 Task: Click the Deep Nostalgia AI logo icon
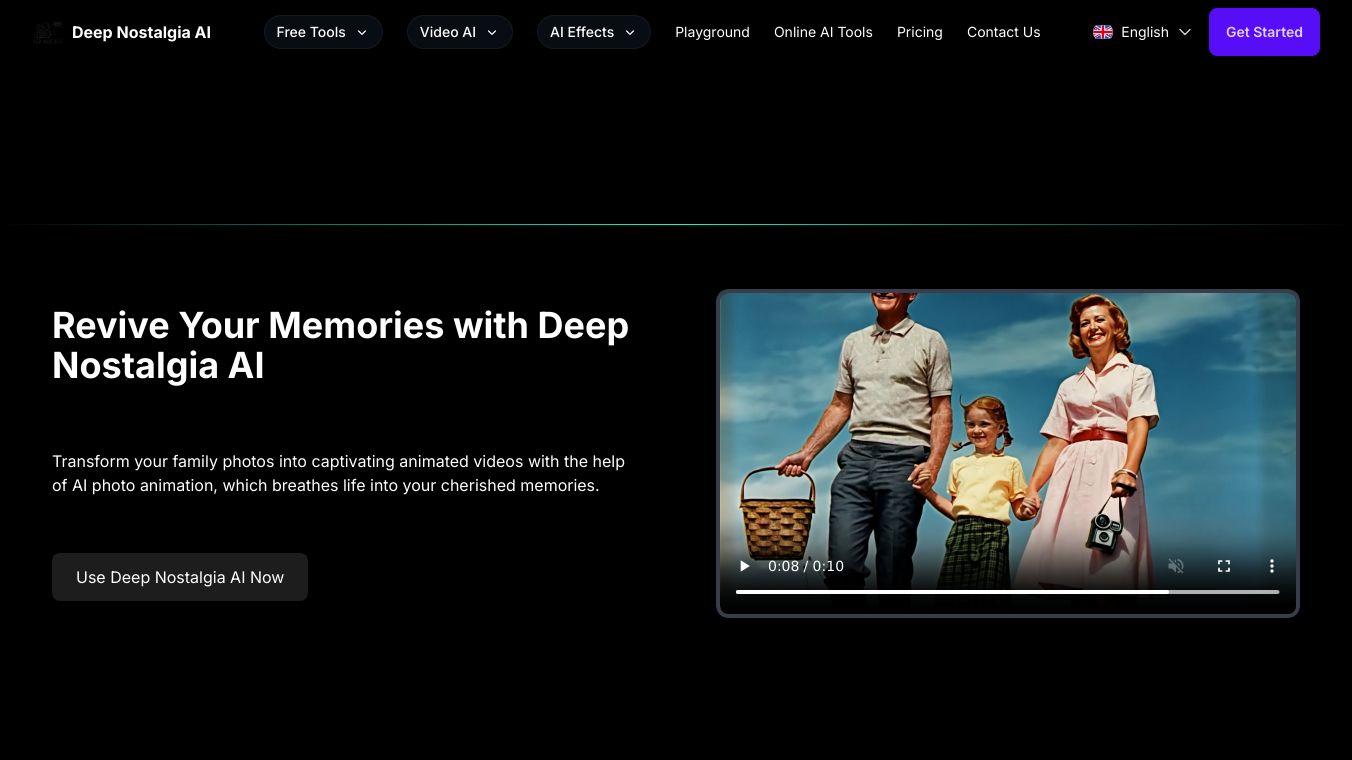(47, 32)
